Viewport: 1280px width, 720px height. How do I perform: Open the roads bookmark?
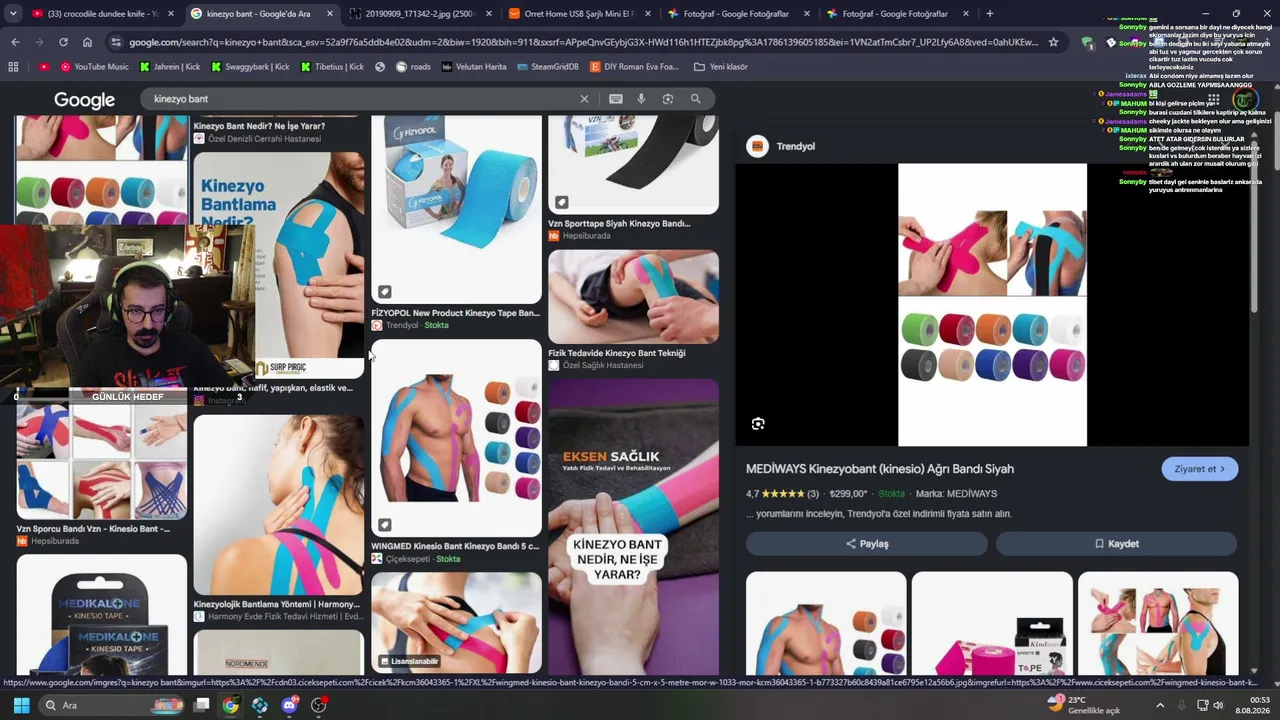(x=413, y=67)
